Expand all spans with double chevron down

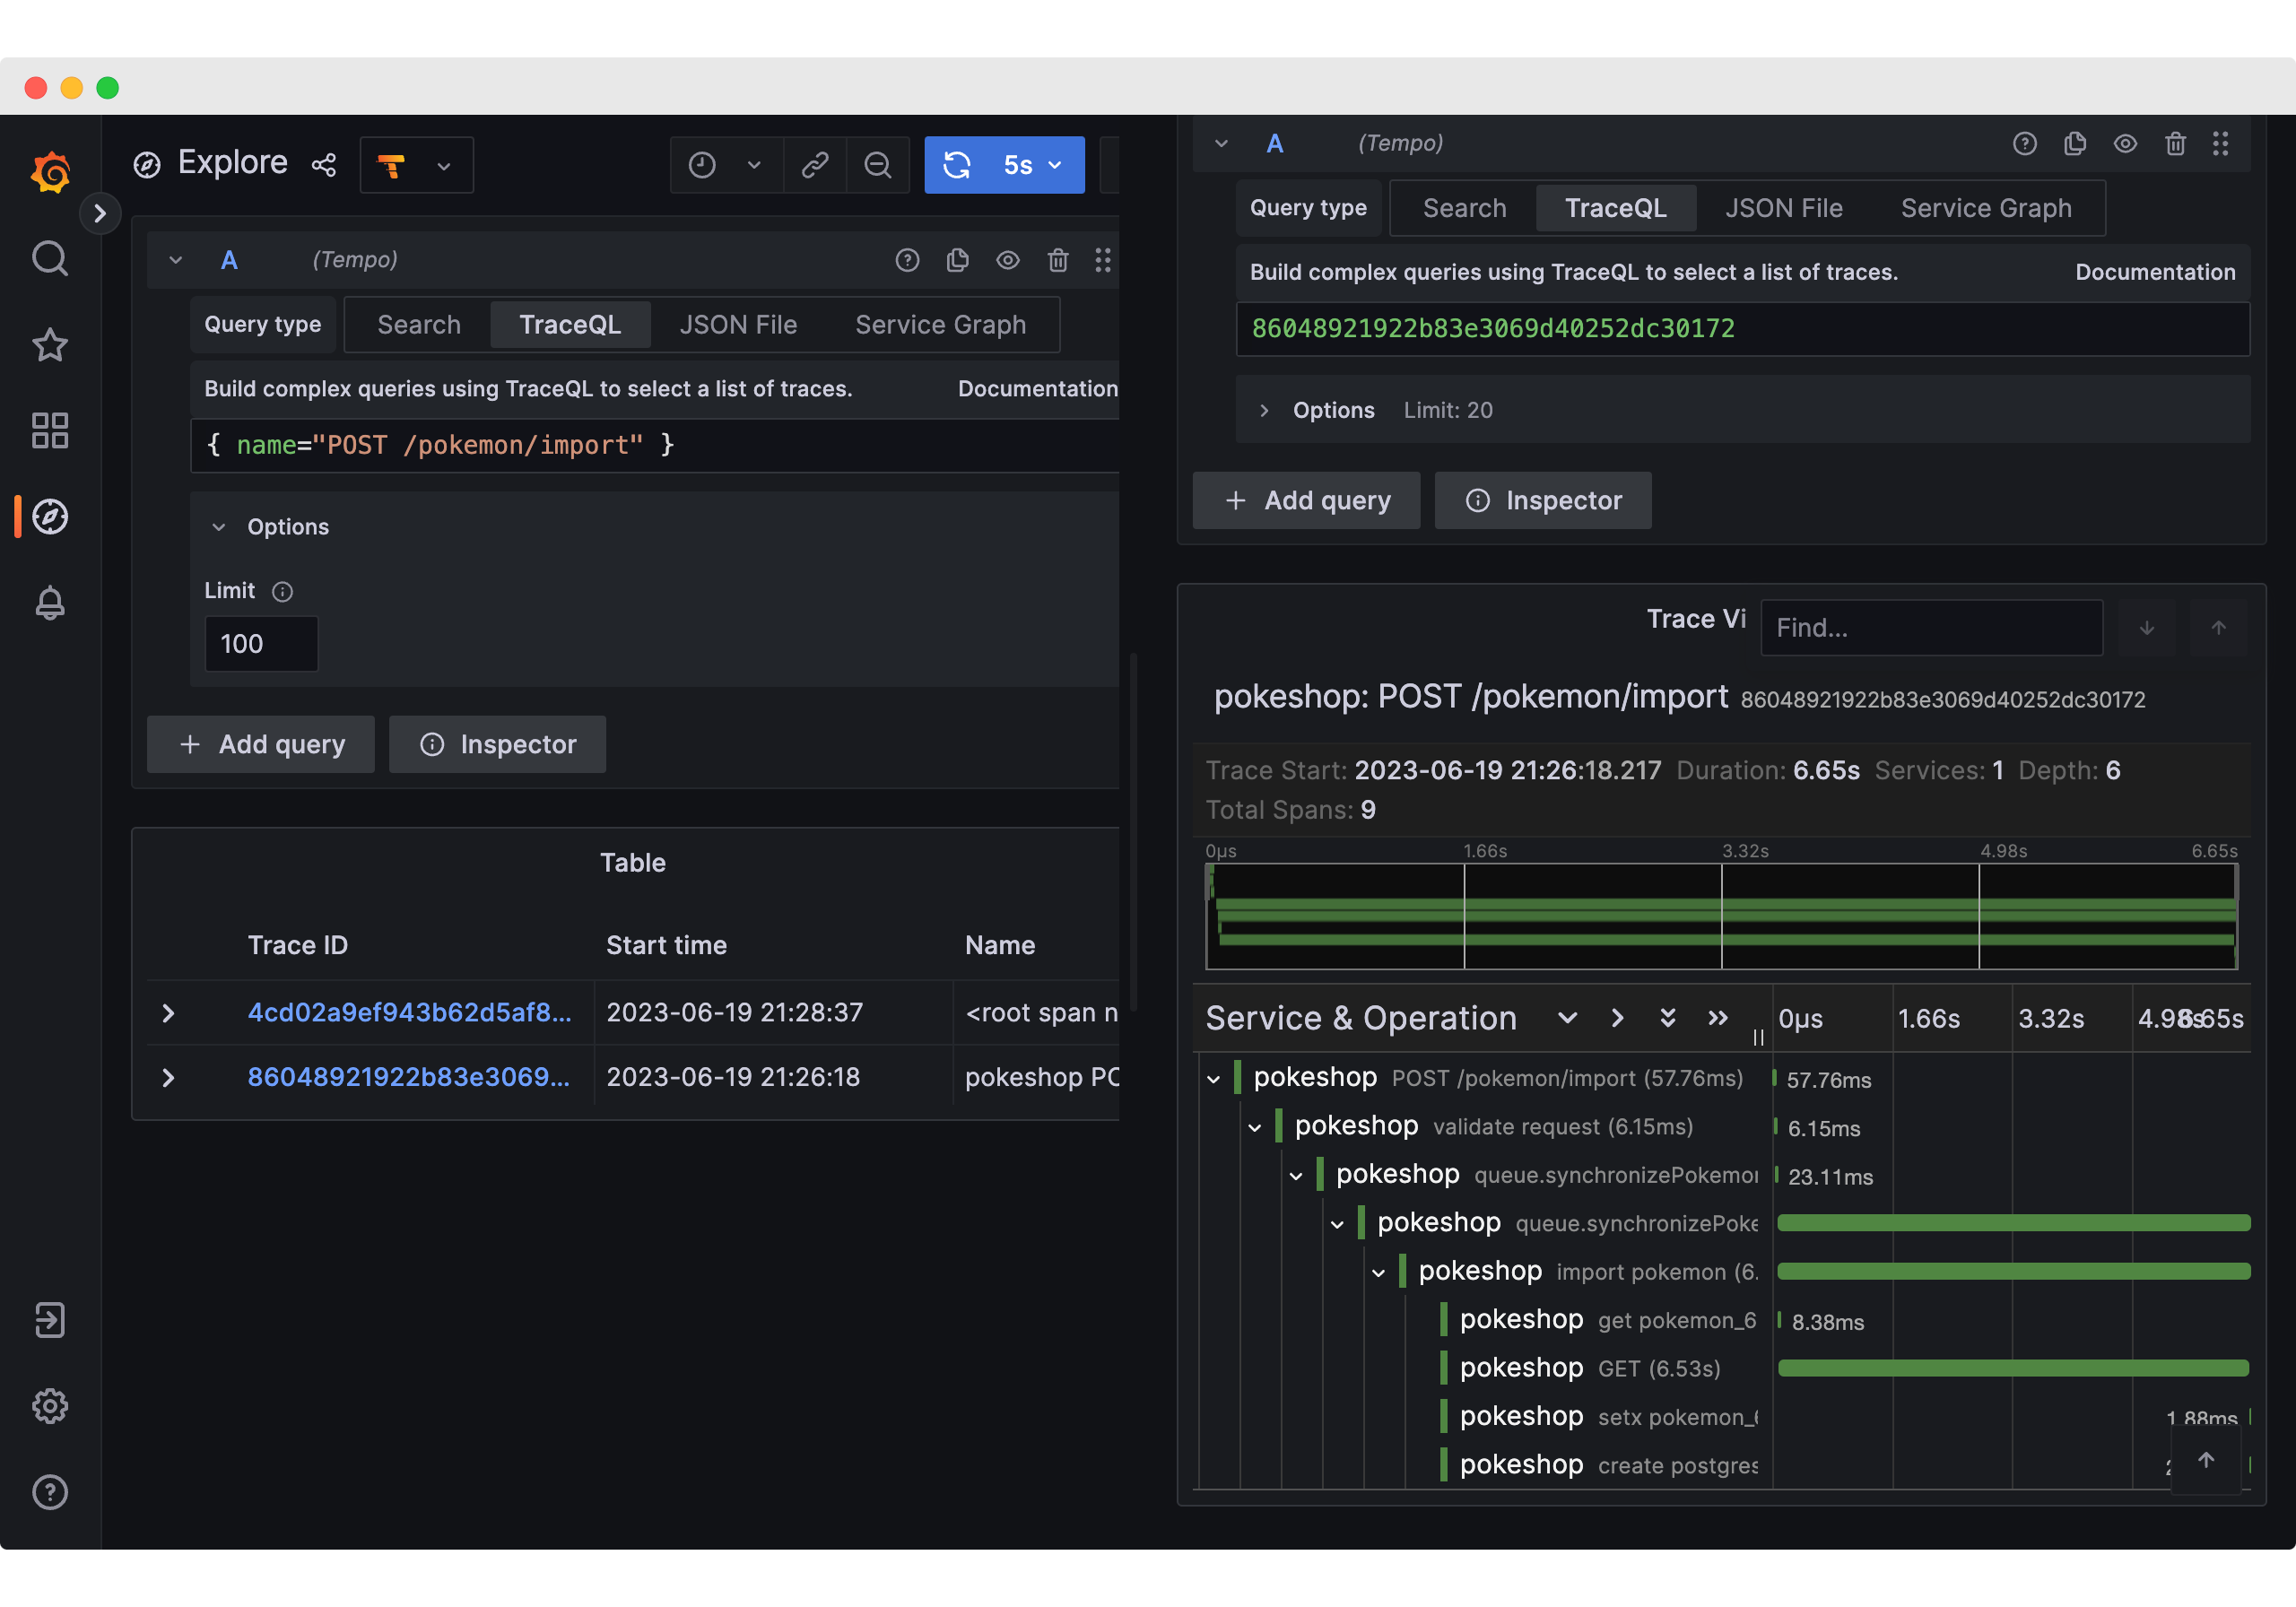[1667, 1018]
